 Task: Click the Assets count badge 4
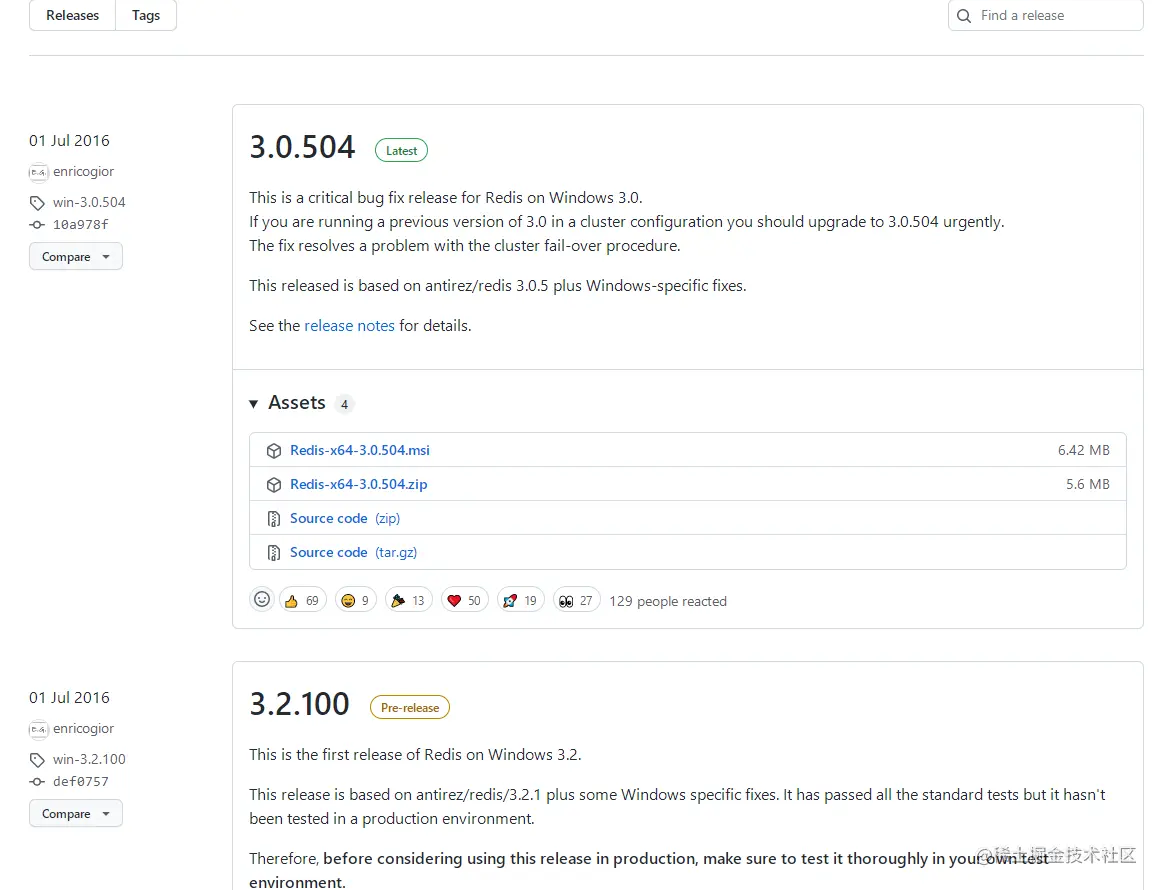point(344,404)
